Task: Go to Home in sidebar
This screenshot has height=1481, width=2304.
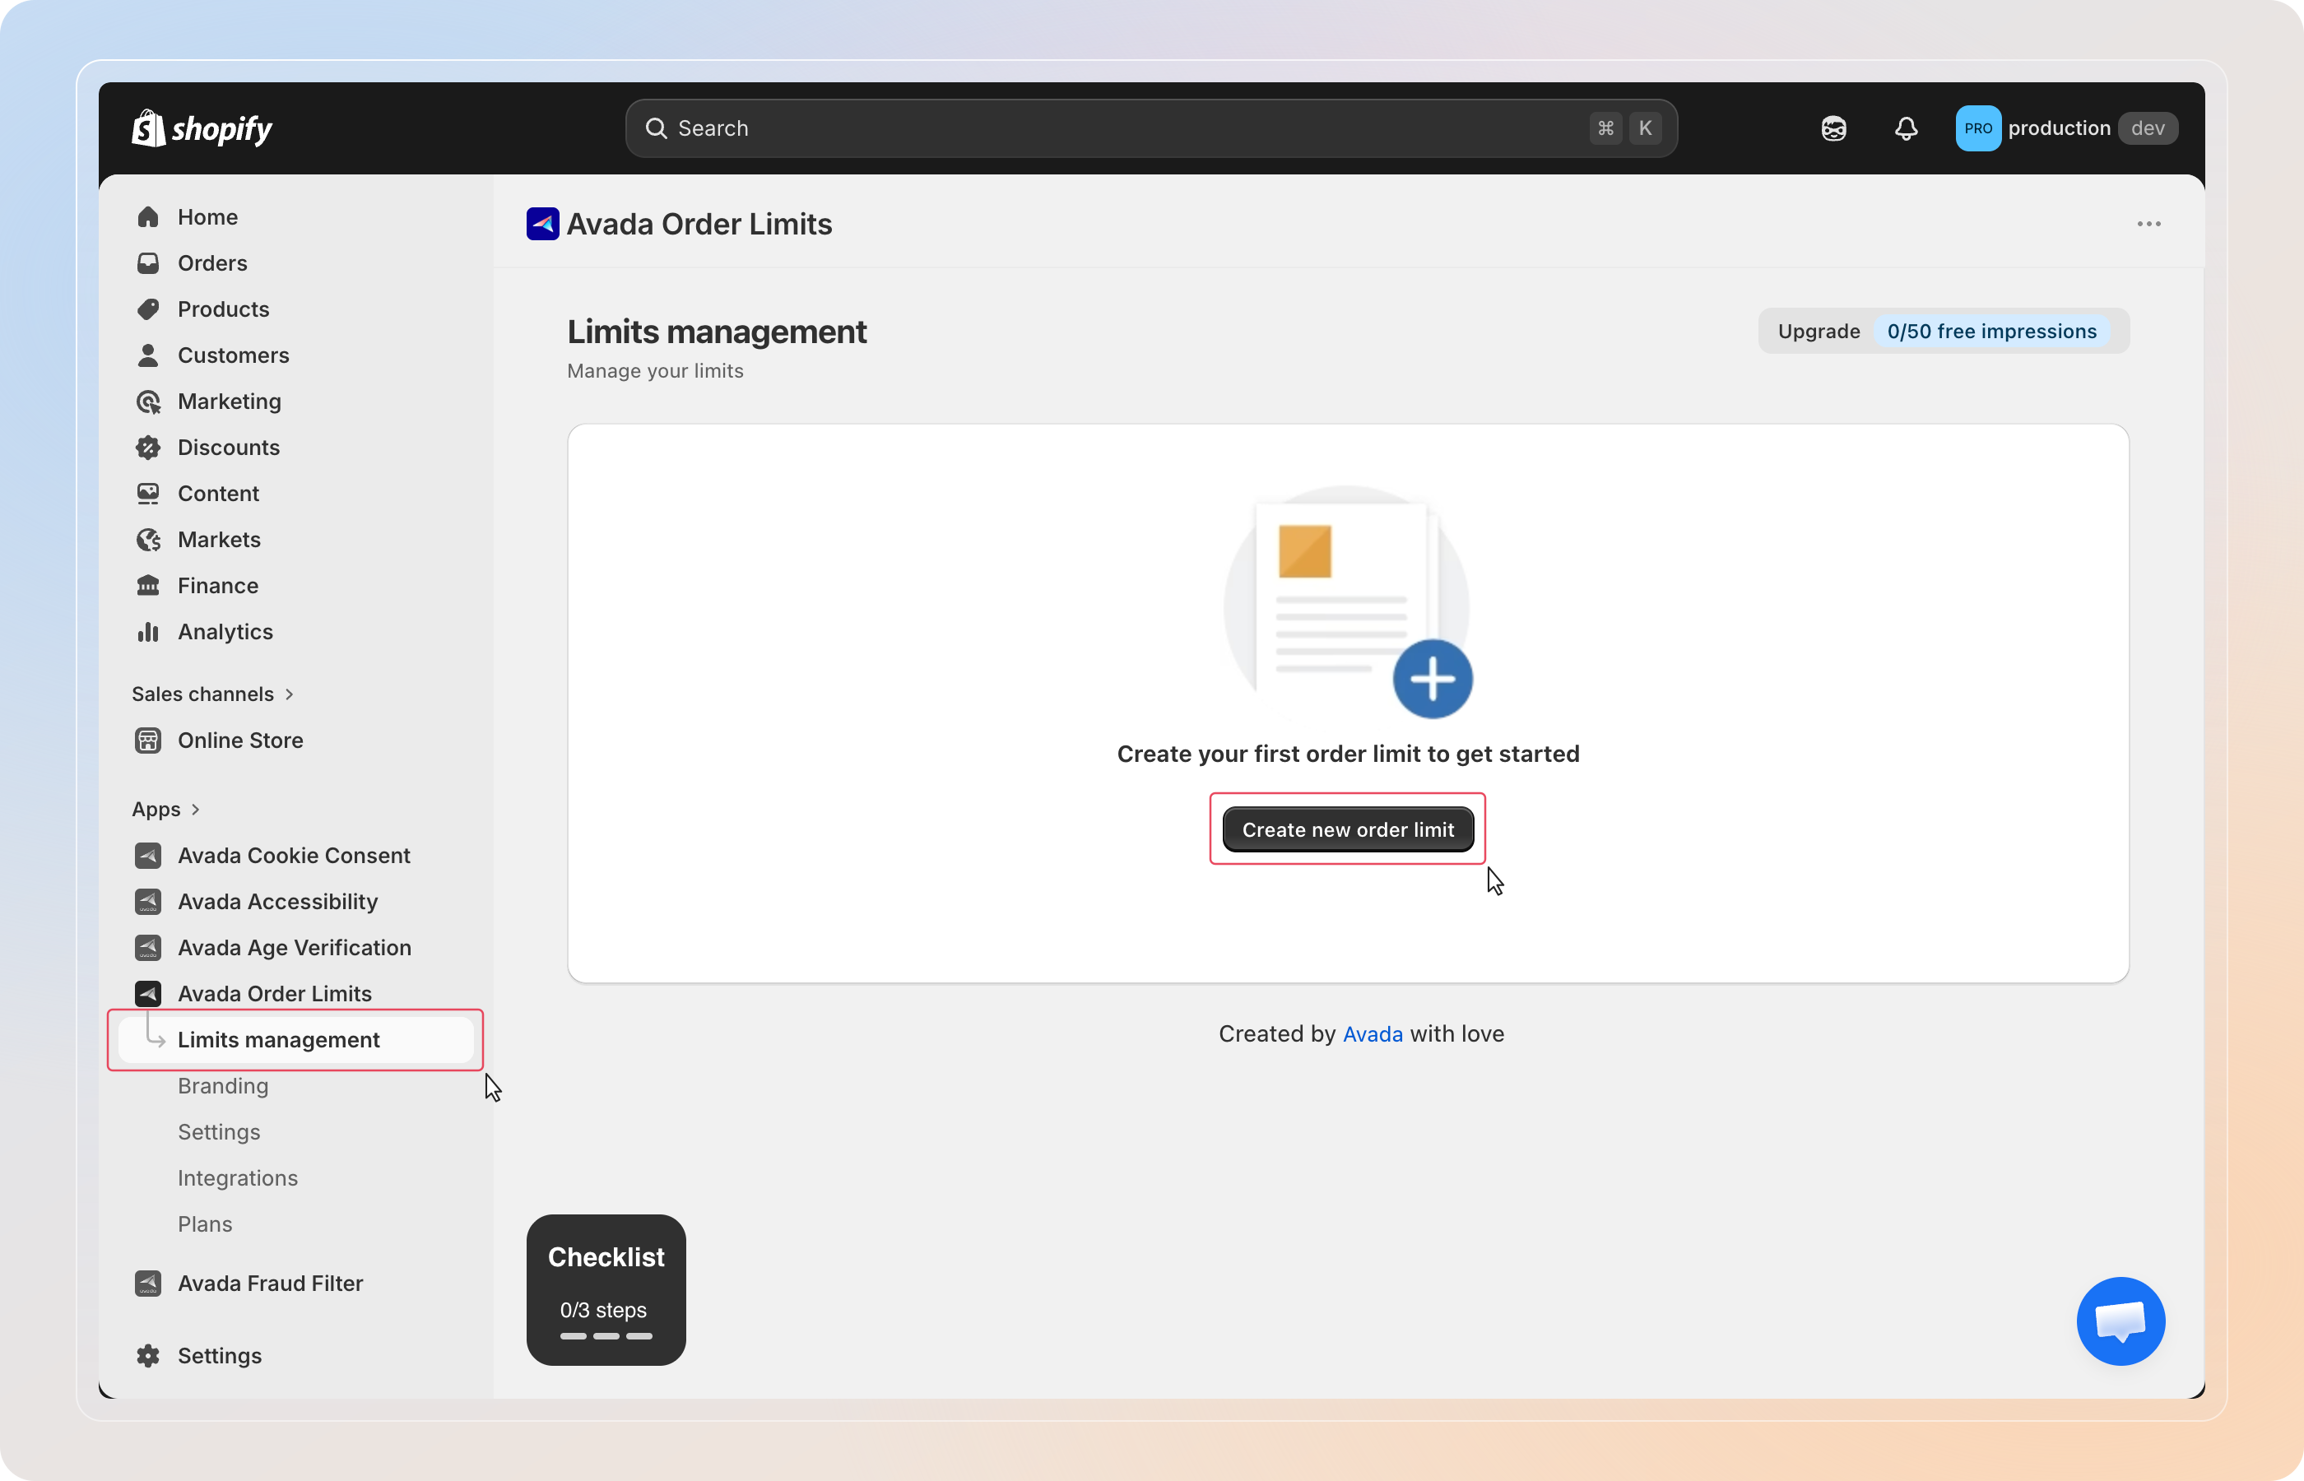Action: tap(208, 217)
